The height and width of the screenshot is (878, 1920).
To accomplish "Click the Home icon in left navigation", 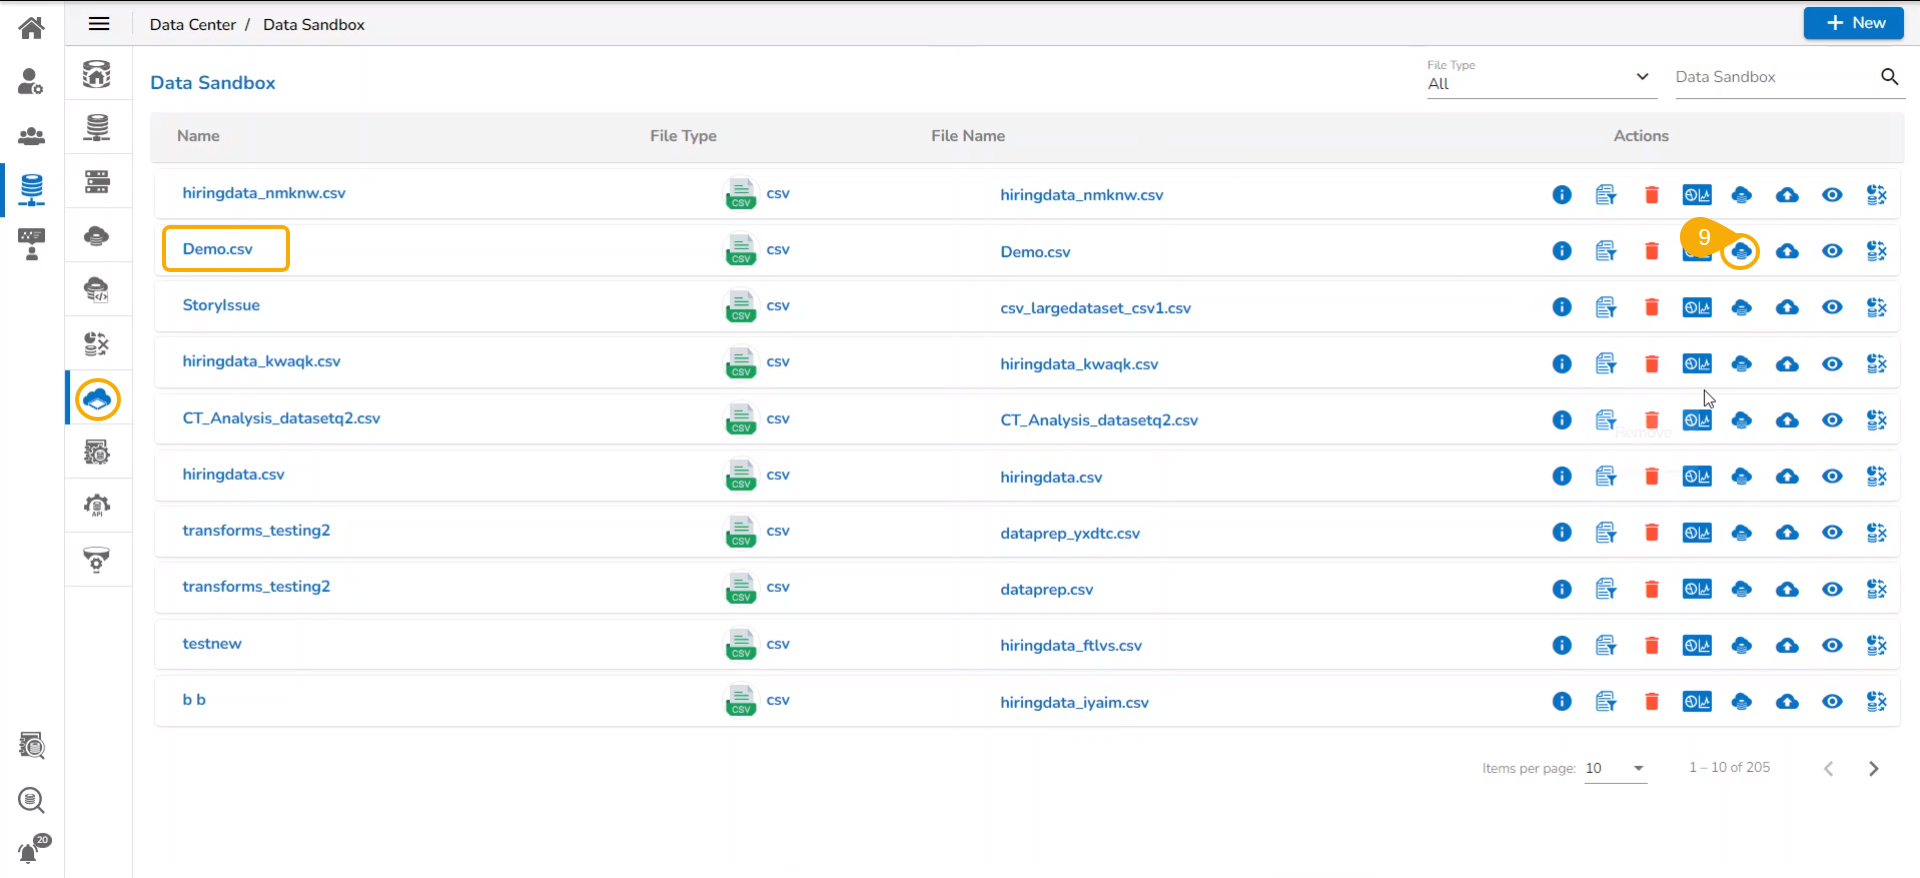I will 31,27.
